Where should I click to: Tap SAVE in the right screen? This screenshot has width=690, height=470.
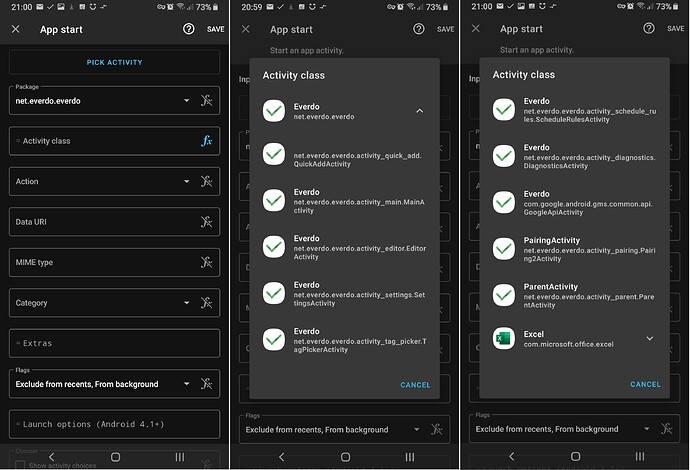(x=675, y=29)
